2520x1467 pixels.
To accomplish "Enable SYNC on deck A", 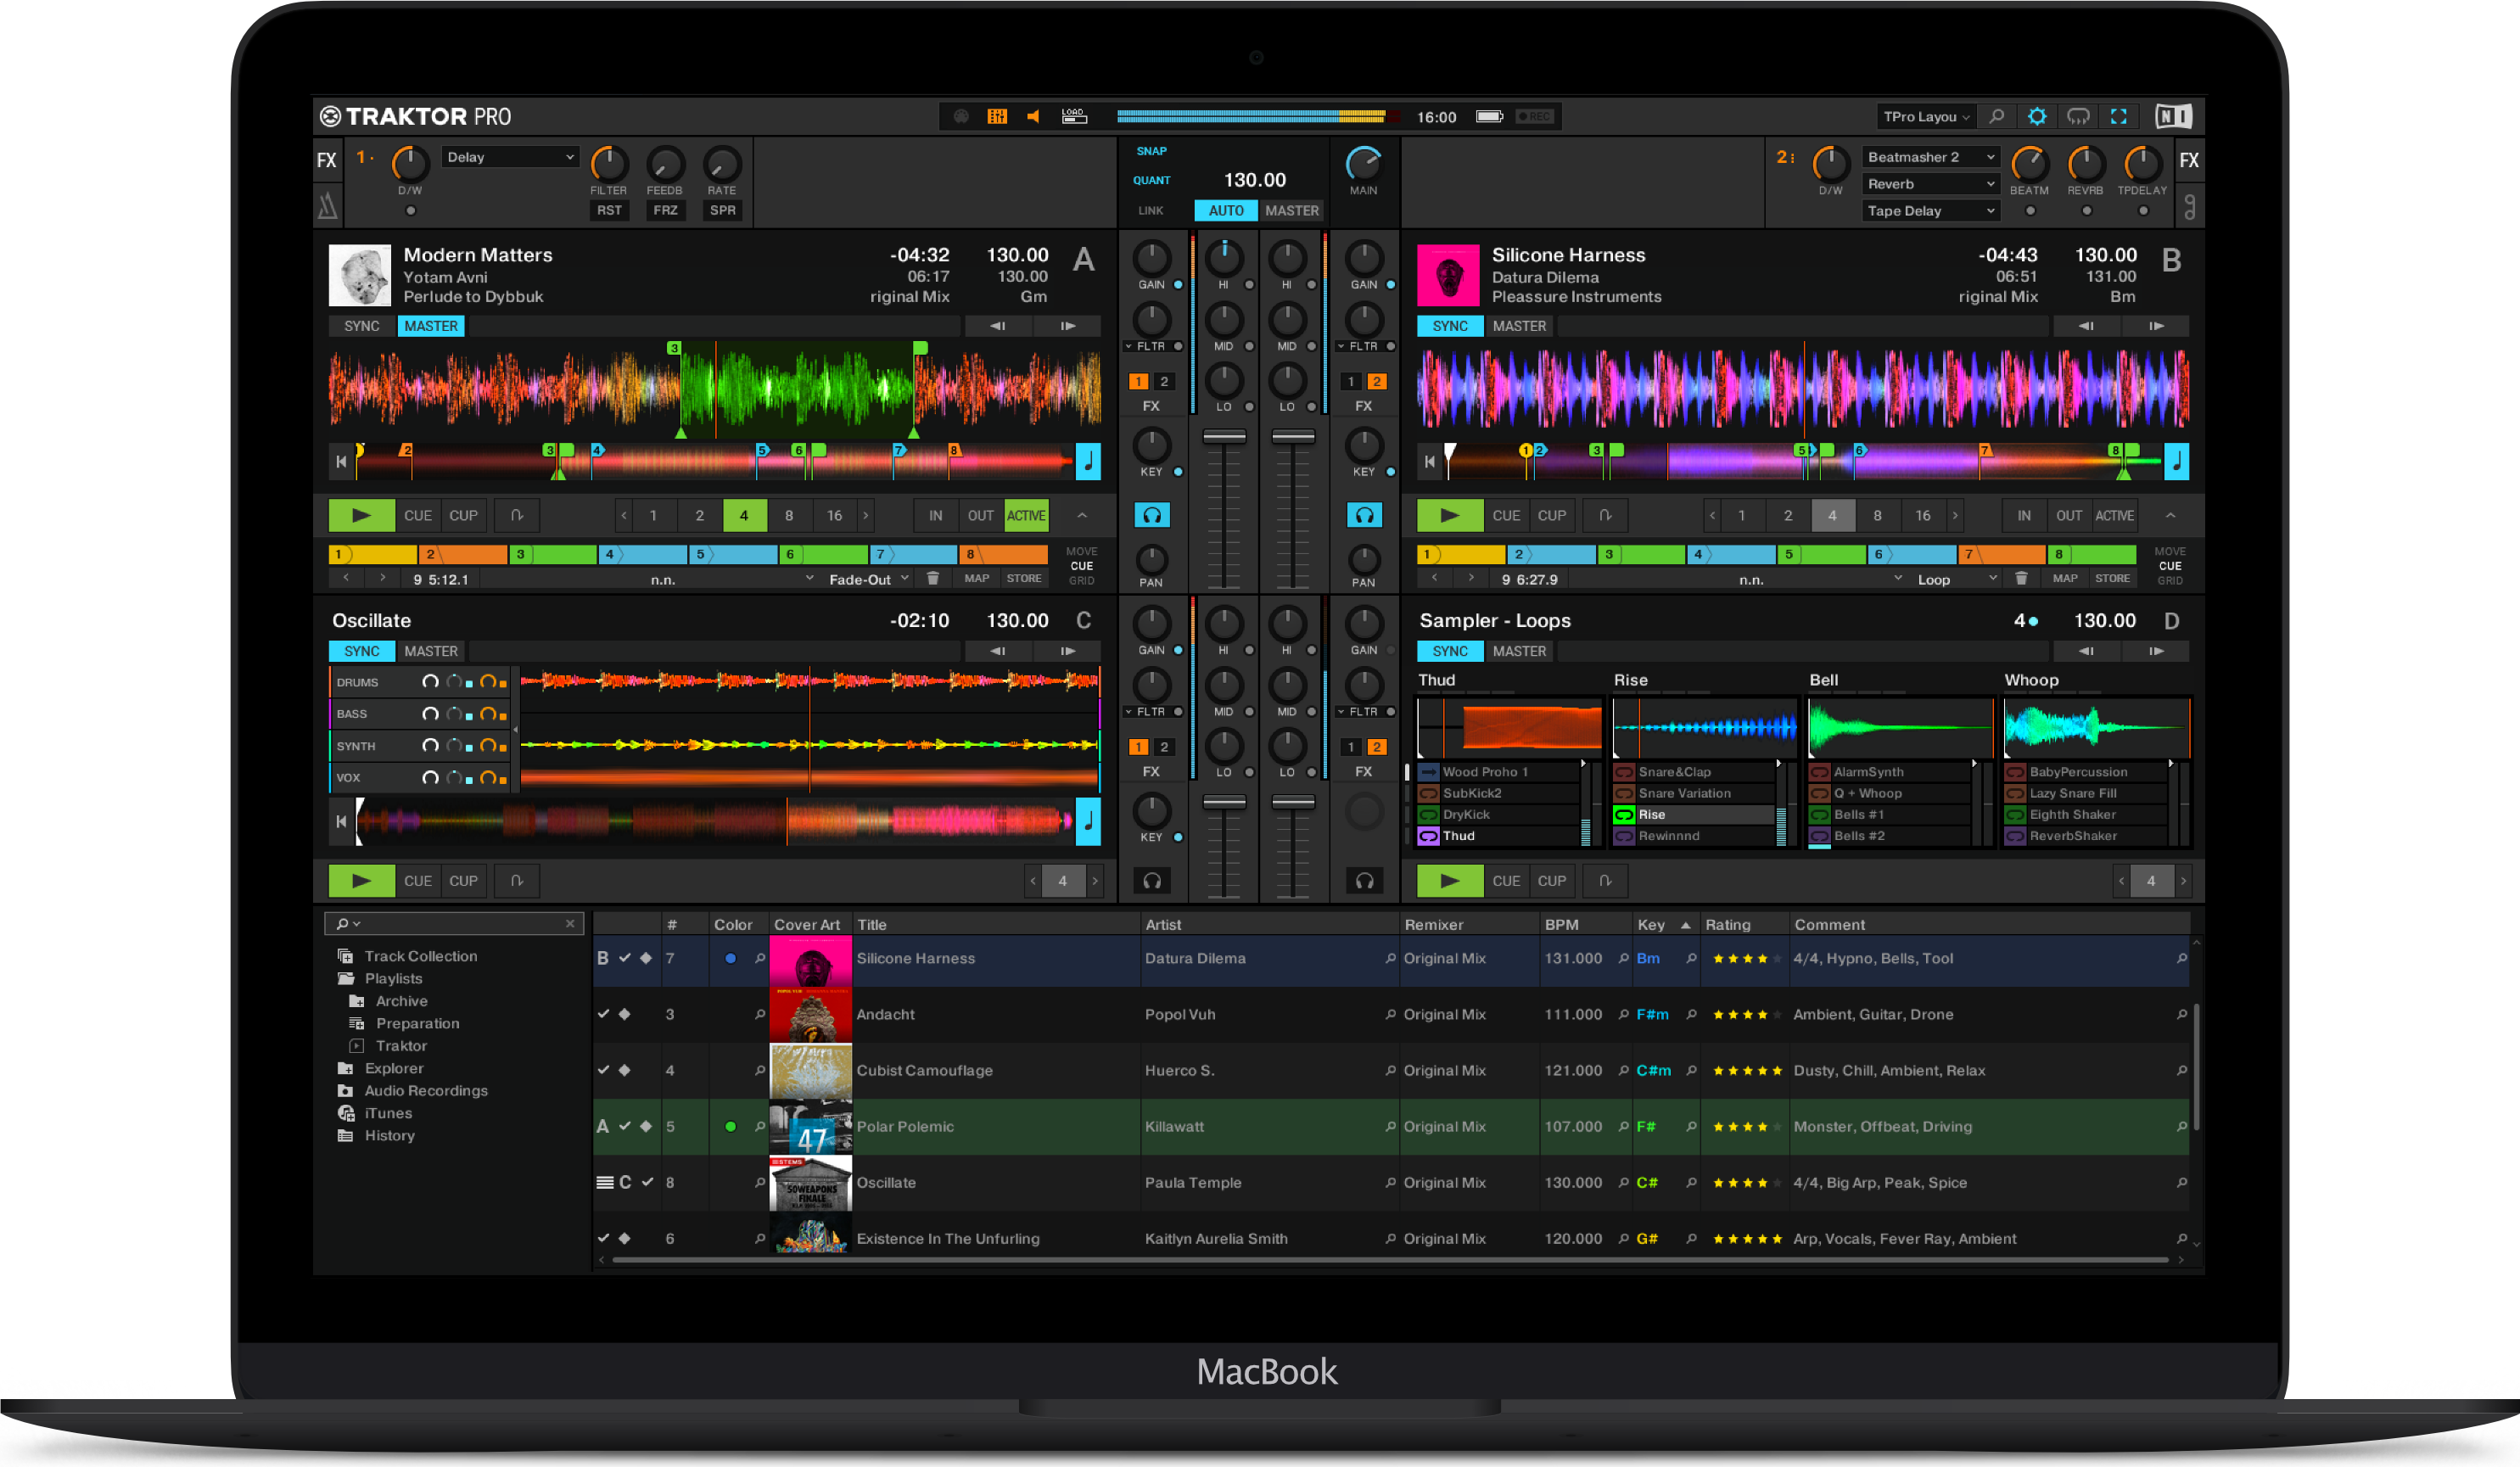I will (x=361, y=326).
